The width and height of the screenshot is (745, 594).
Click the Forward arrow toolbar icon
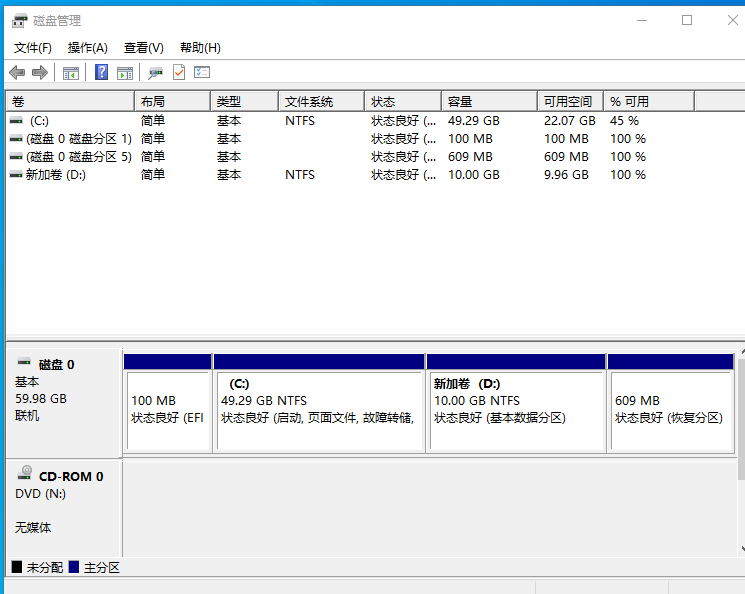40,73
